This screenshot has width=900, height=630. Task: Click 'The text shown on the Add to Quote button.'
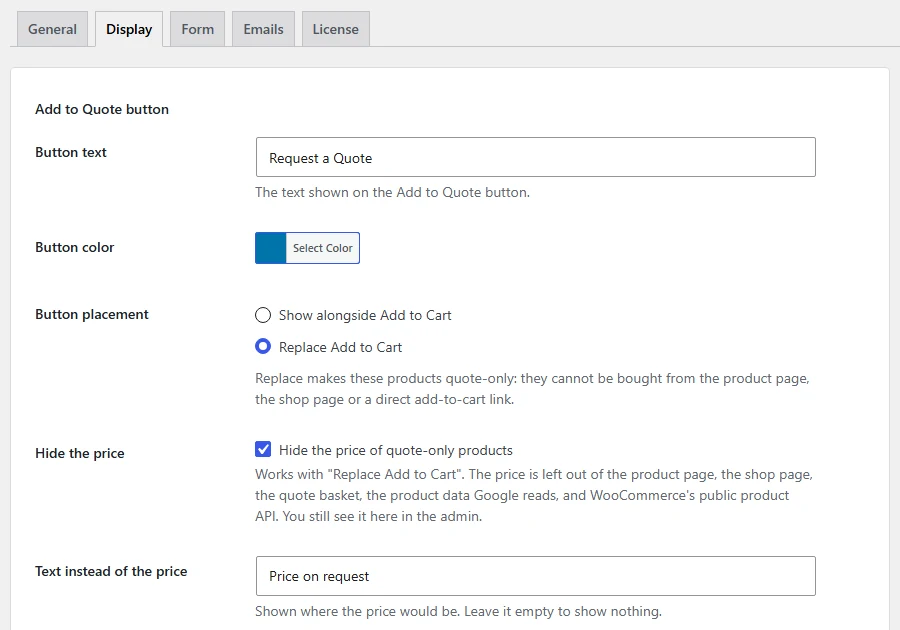tap(393, 192)
